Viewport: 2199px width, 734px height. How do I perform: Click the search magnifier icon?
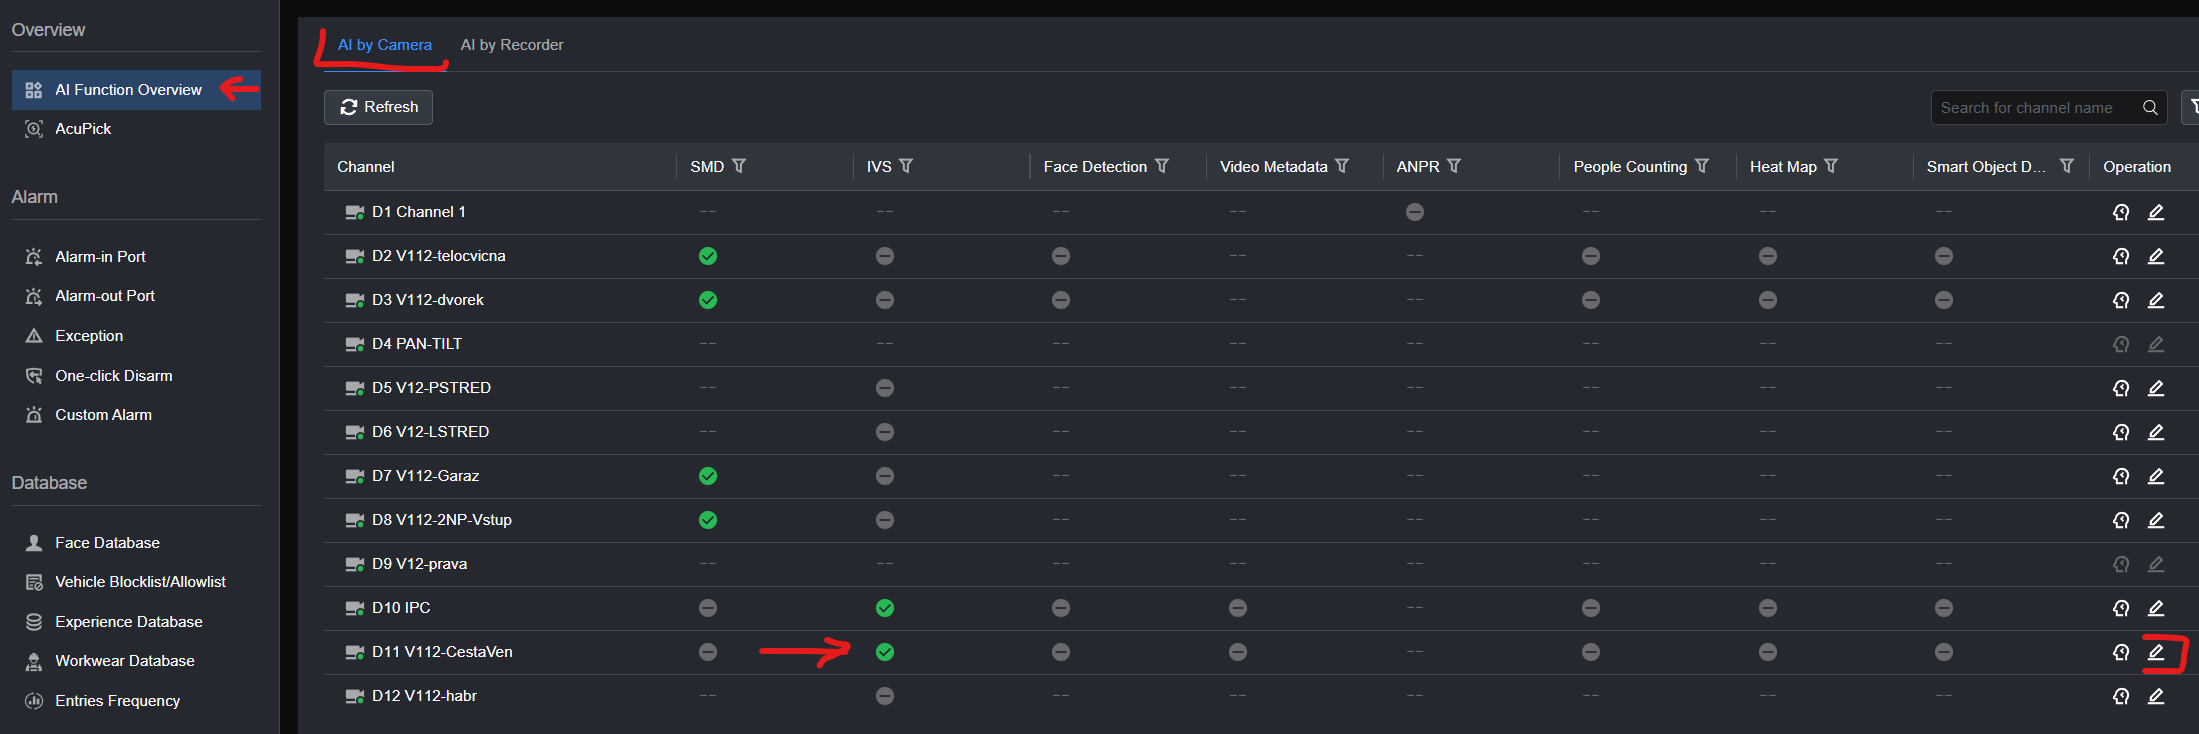pos(2150,108)
